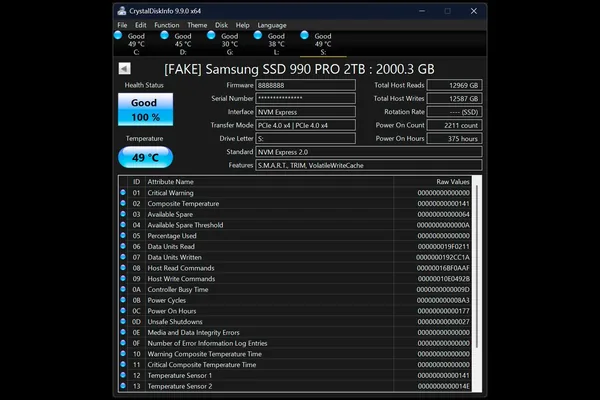Click the Interface field NVM Express
Screen dimensions: 600x400
click(x=305, y=112)
